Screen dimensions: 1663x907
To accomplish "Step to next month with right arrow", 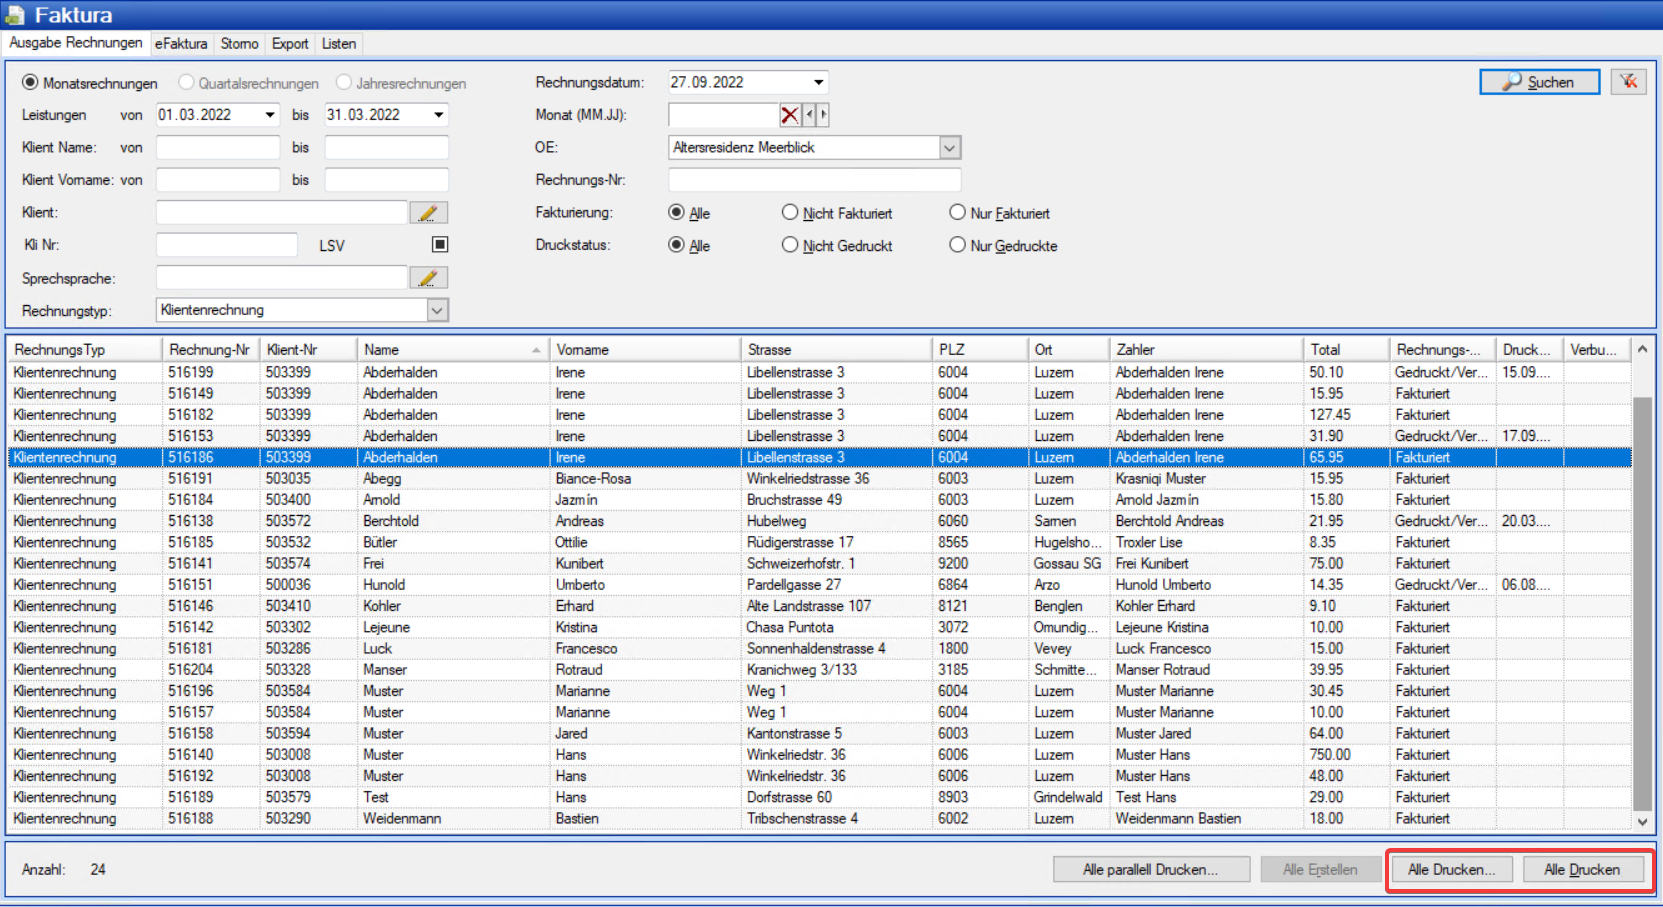I will (824, 115).
